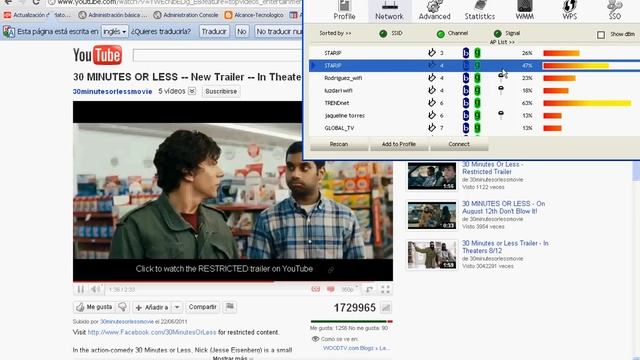Open the 360p quality menu

[x=349, y=289]
